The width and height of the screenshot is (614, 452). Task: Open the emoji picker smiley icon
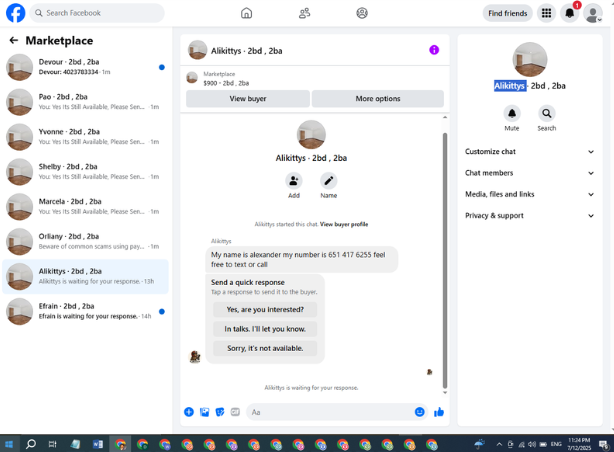click(419, 412)
